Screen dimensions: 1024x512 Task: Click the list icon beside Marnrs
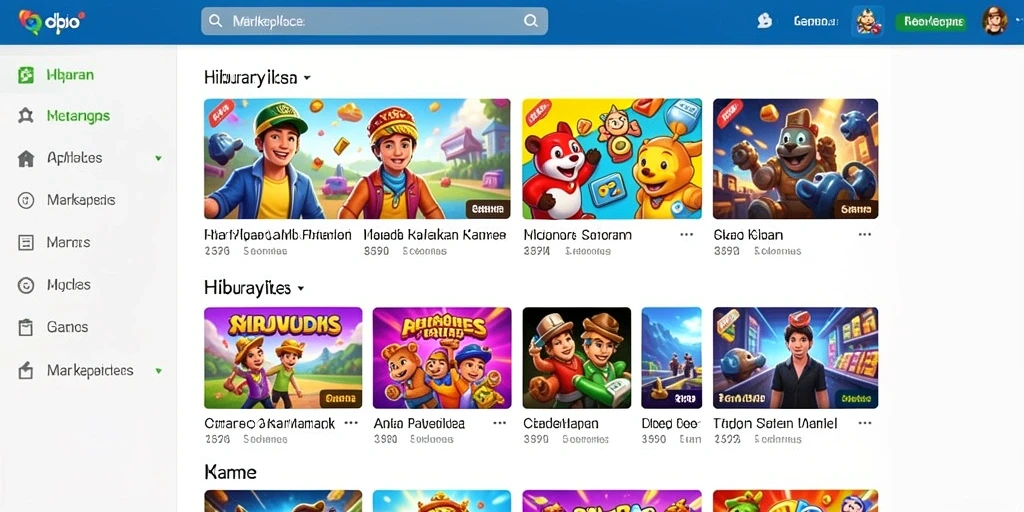point(25,243)
